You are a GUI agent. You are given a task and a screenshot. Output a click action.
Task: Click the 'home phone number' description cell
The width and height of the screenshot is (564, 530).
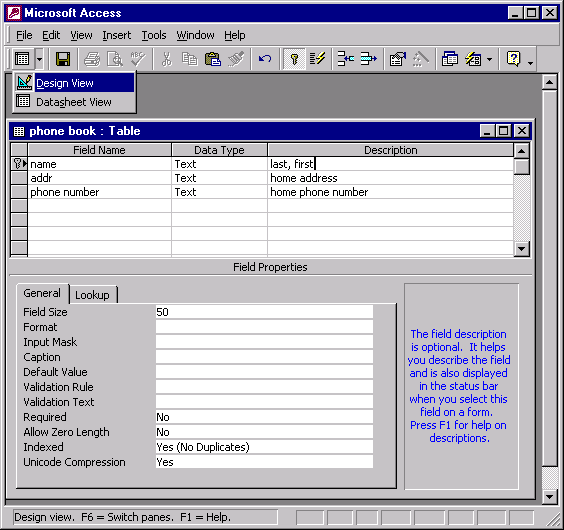[390, 192]
